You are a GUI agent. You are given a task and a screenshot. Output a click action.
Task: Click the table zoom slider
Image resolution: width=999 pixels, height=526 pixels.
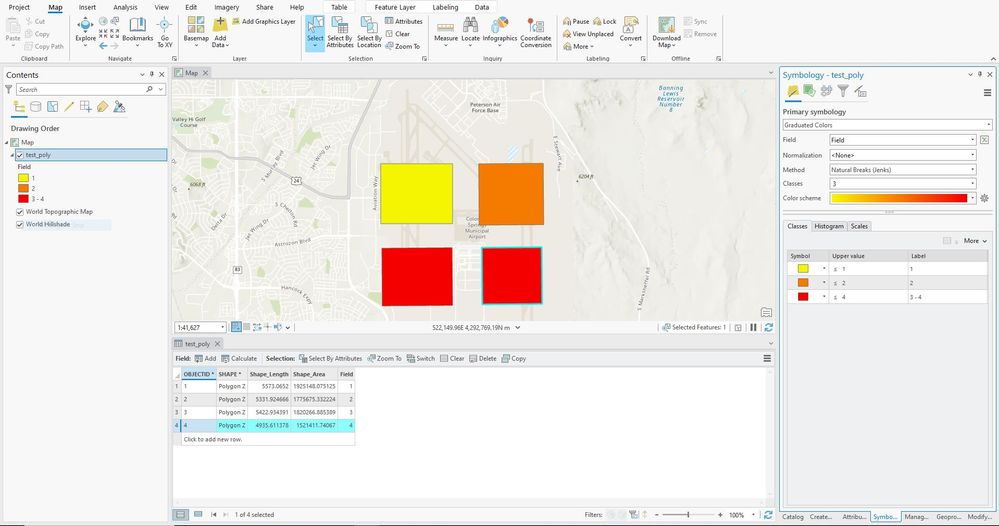tap(688, 515)
